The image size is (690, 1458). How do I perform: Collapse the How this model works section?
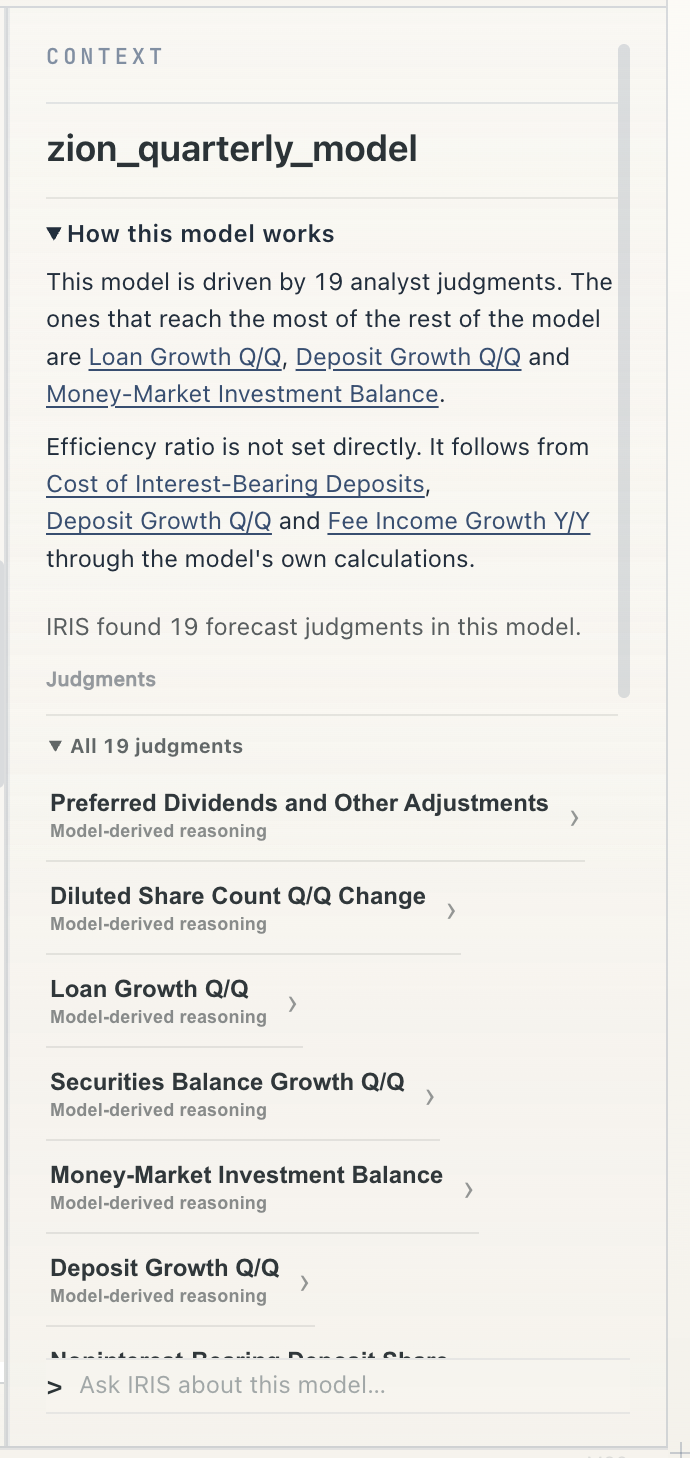point(191,234)
